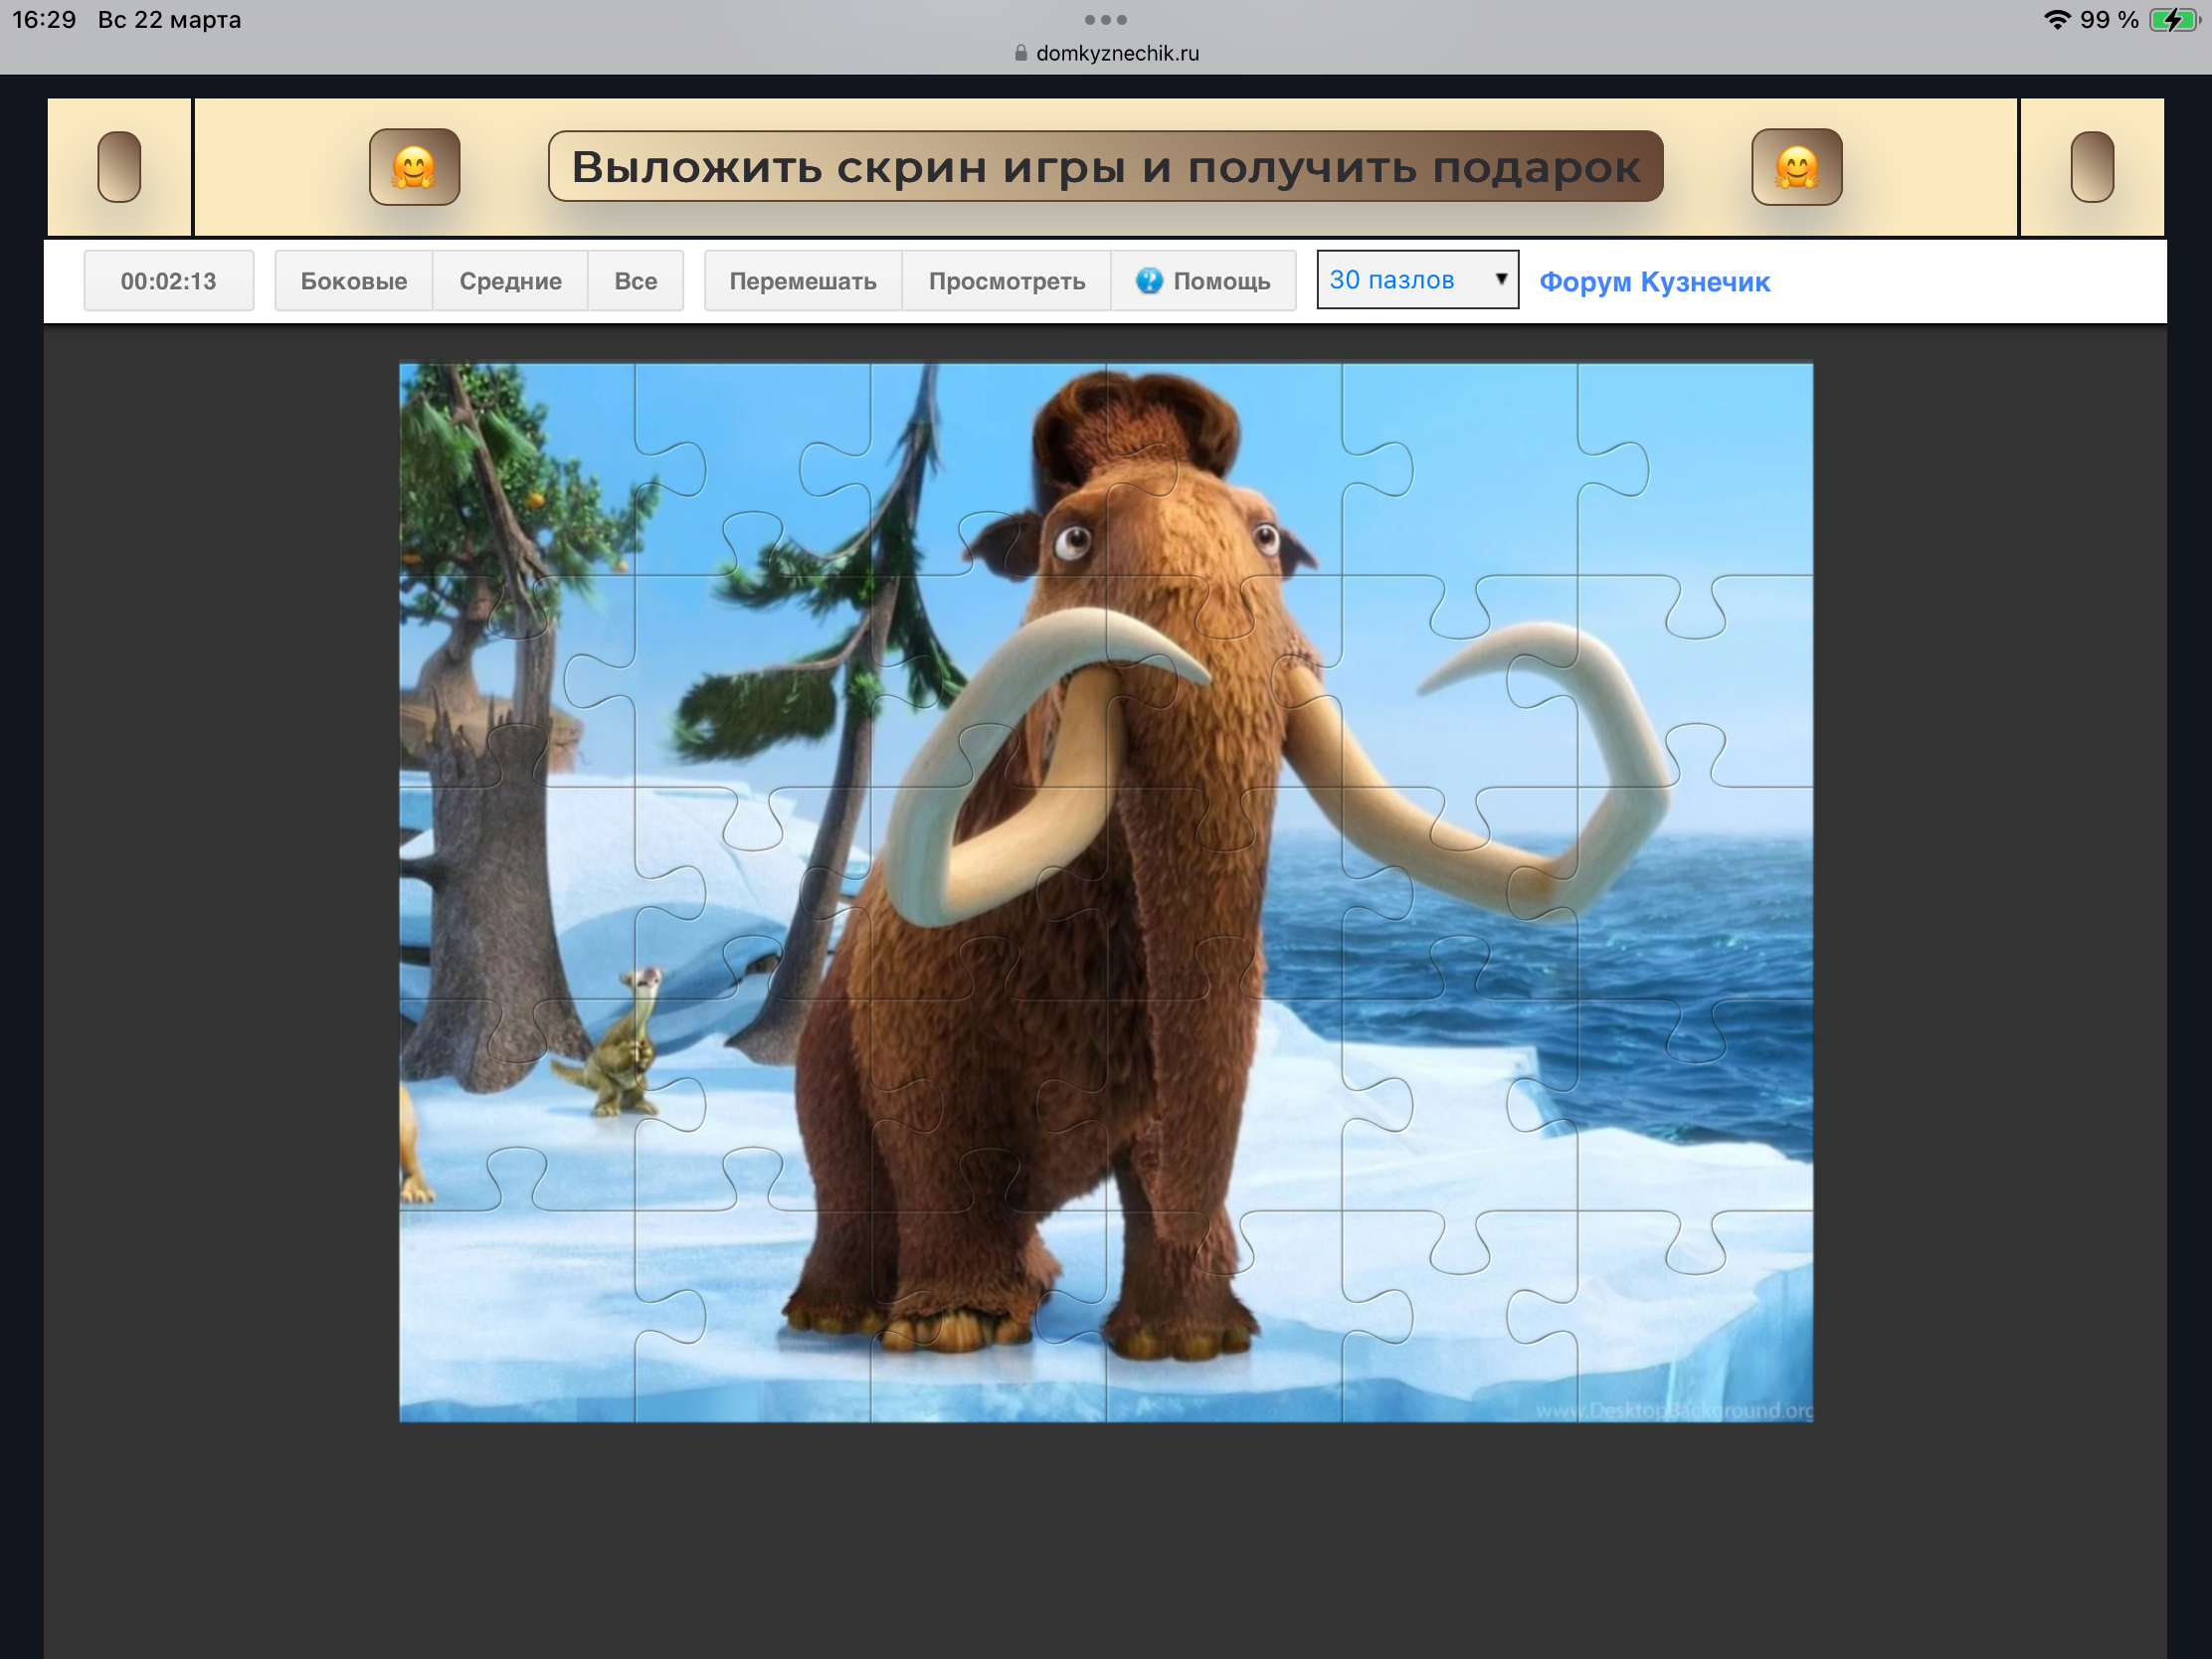Click the right hugging-face emoji button
Image resolution: width=2212 pixels, height=1659 pixels.
point(1796,167)
